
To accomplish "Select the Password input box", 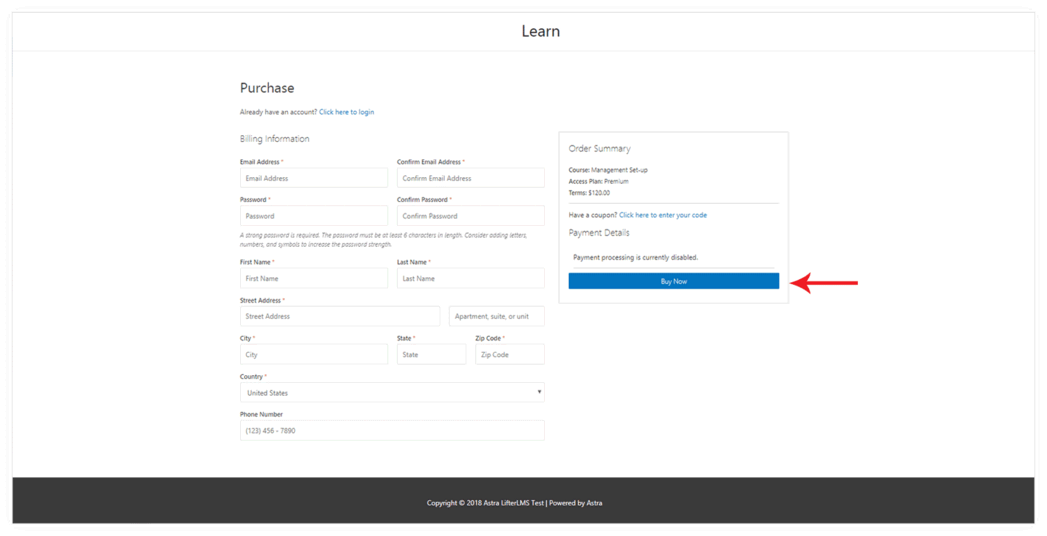I will click(x=313, y=216).
